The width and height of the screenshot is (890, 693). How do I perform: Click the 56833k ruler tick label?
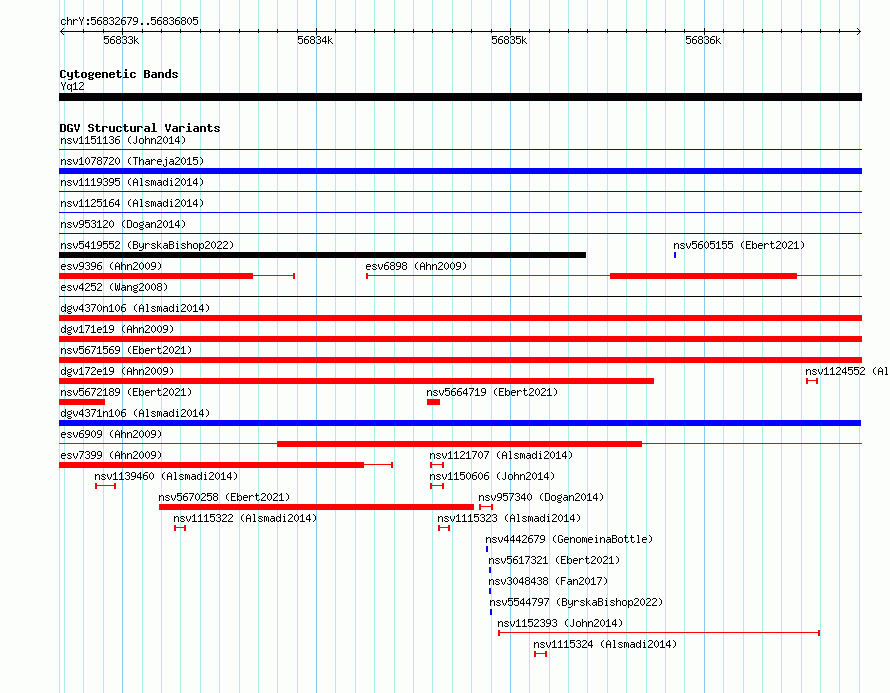coord(121,40)
